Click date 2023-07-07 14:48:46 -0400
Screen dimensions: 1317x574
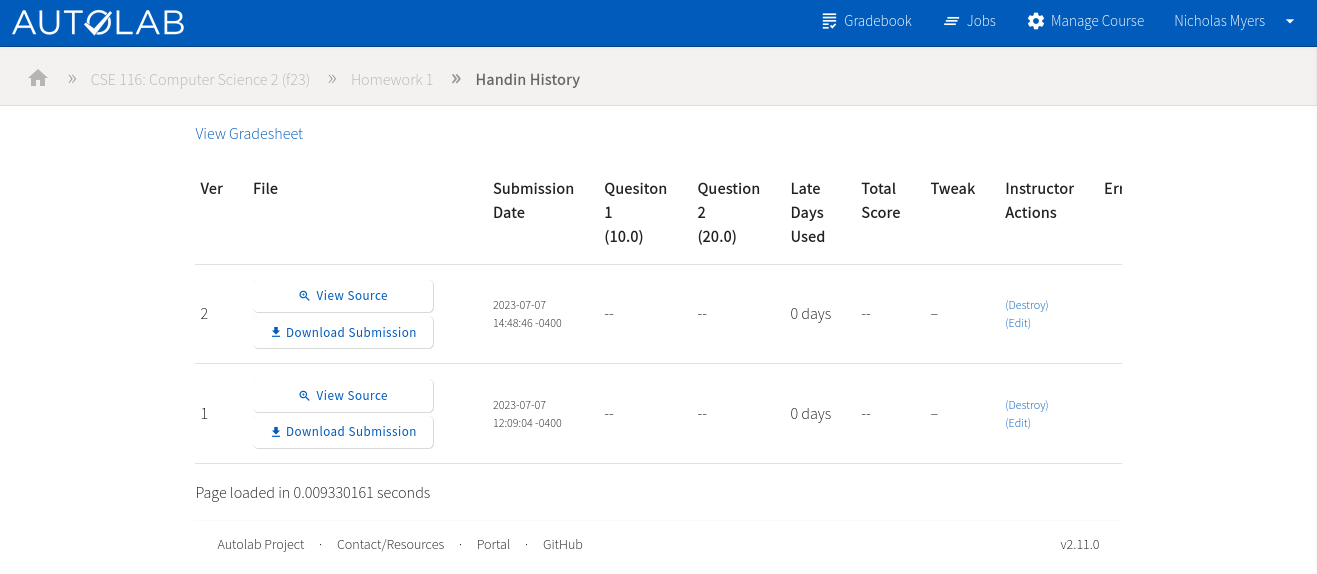tap(527, 314)
